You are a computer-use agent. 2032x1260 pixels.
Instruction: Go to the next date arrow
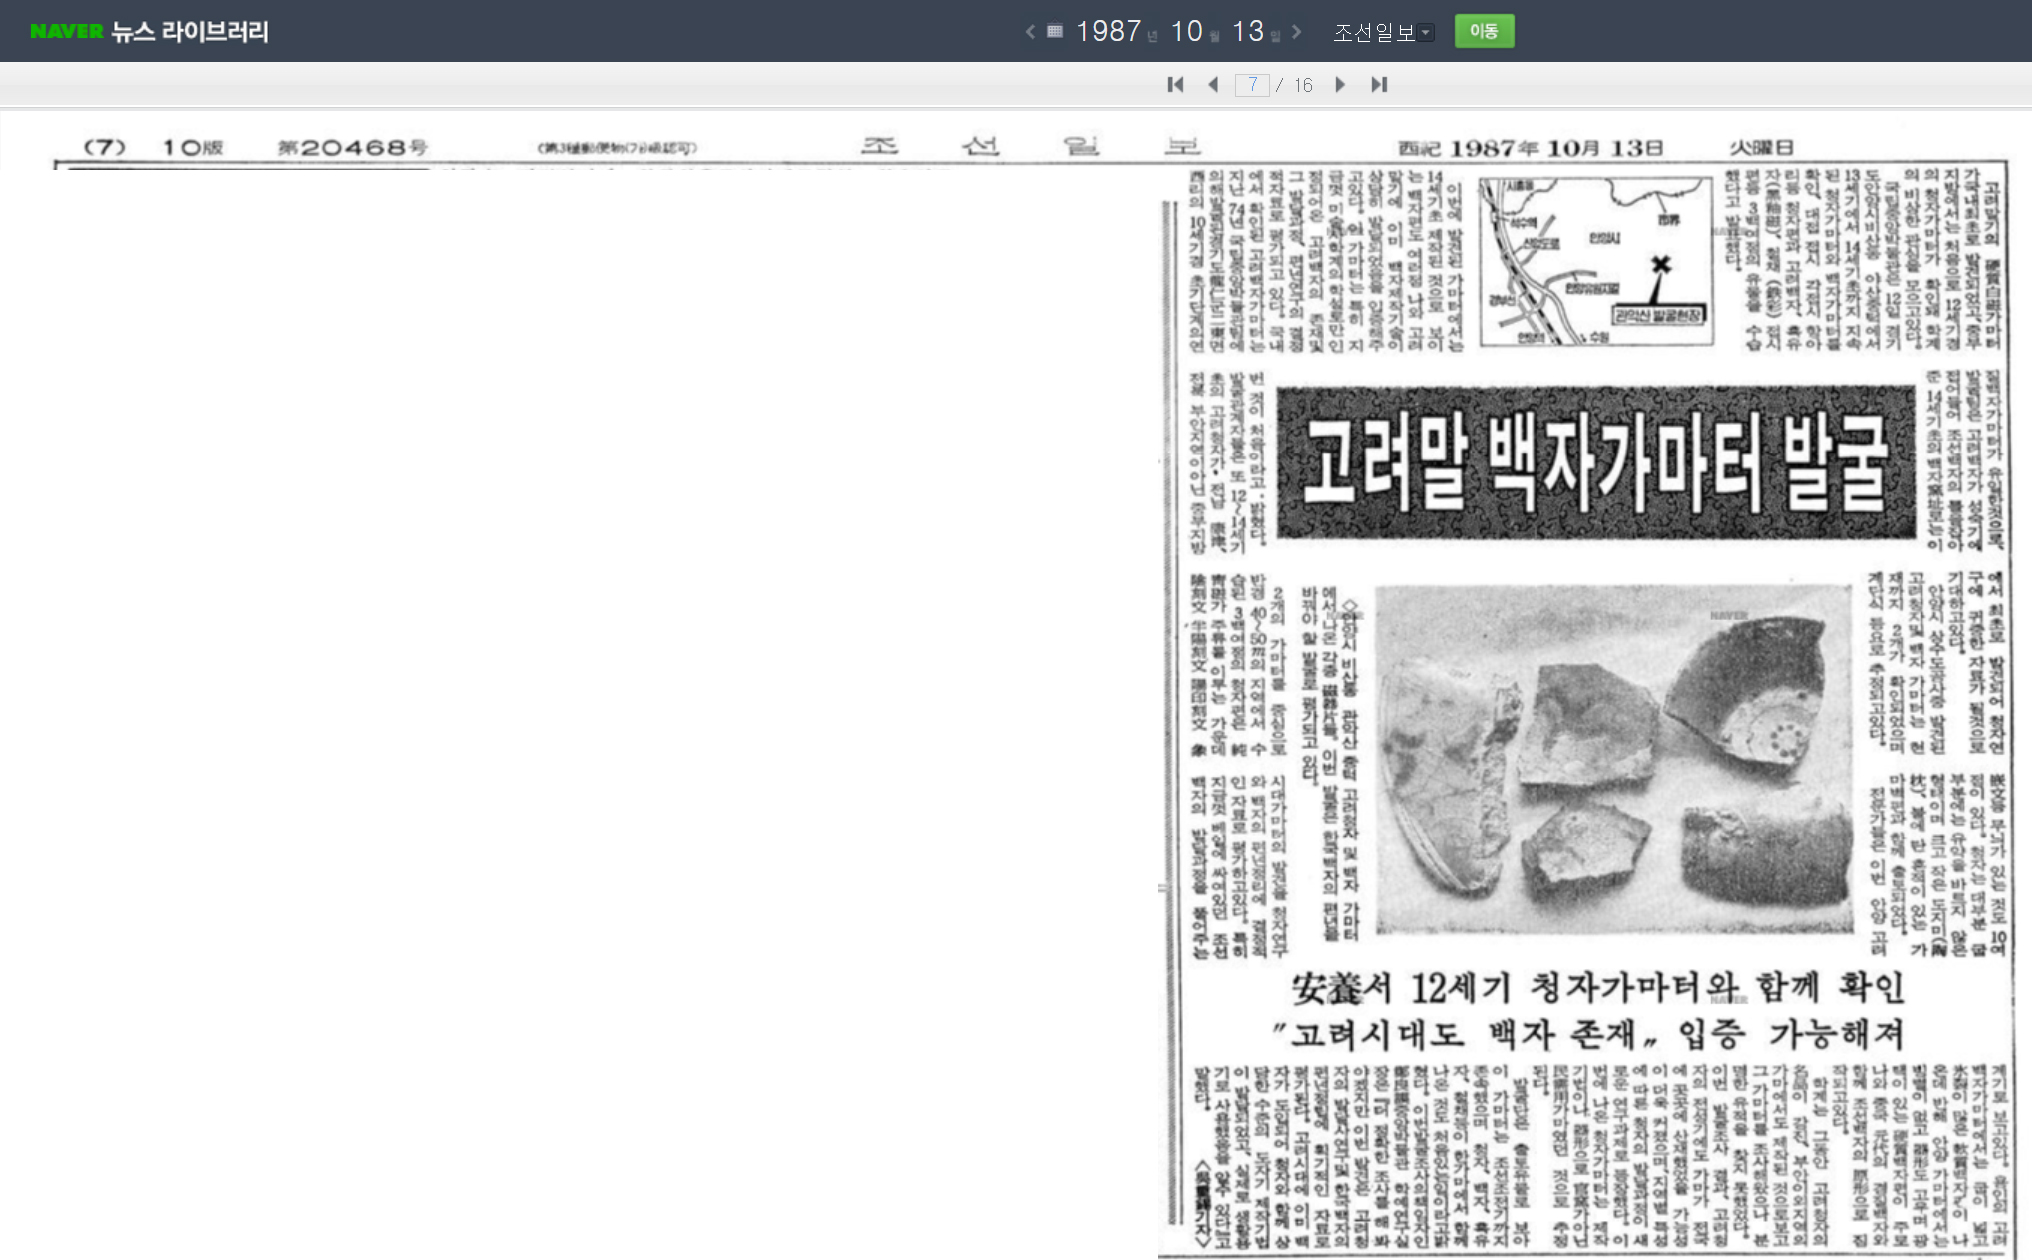pos(1297,31)
